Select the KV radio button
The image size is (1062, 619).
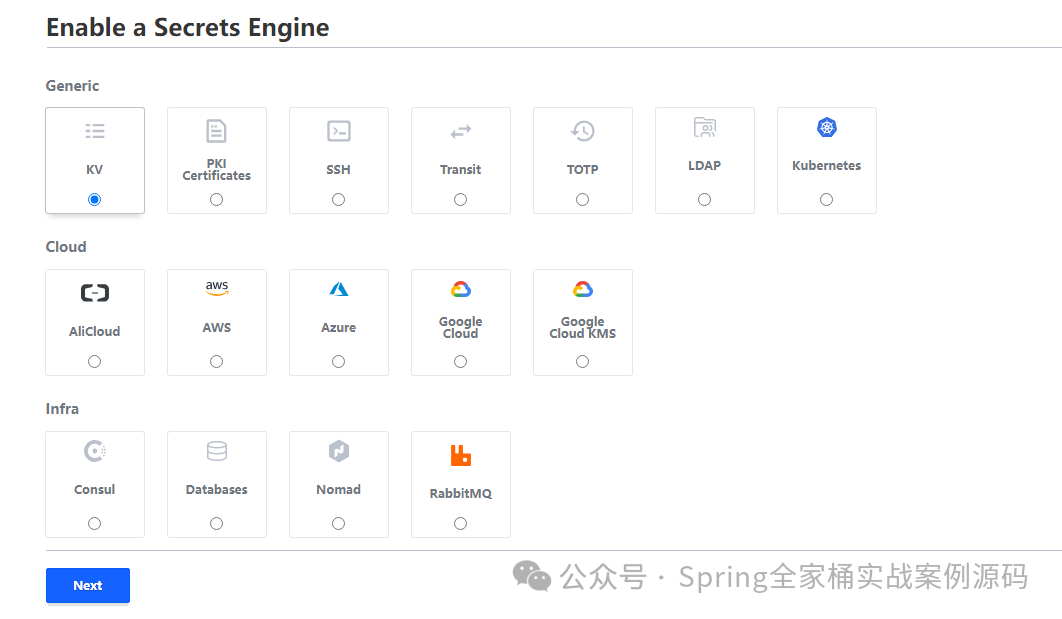tap(95, 199)
